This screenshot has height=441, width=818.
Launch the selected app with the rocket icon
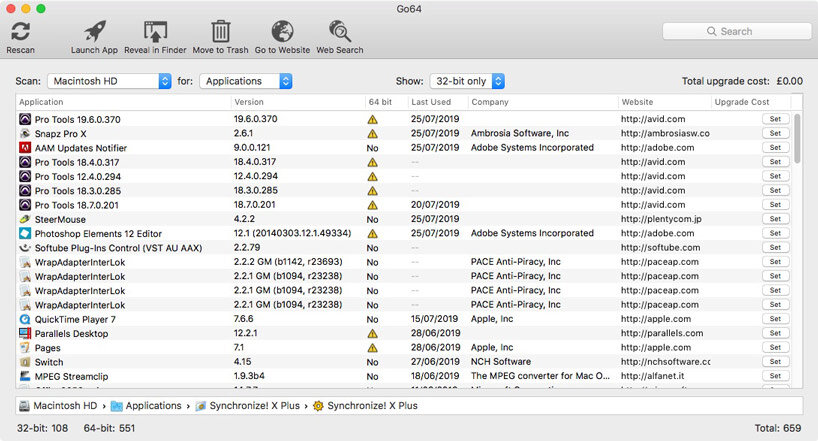(x=95, y=31)
